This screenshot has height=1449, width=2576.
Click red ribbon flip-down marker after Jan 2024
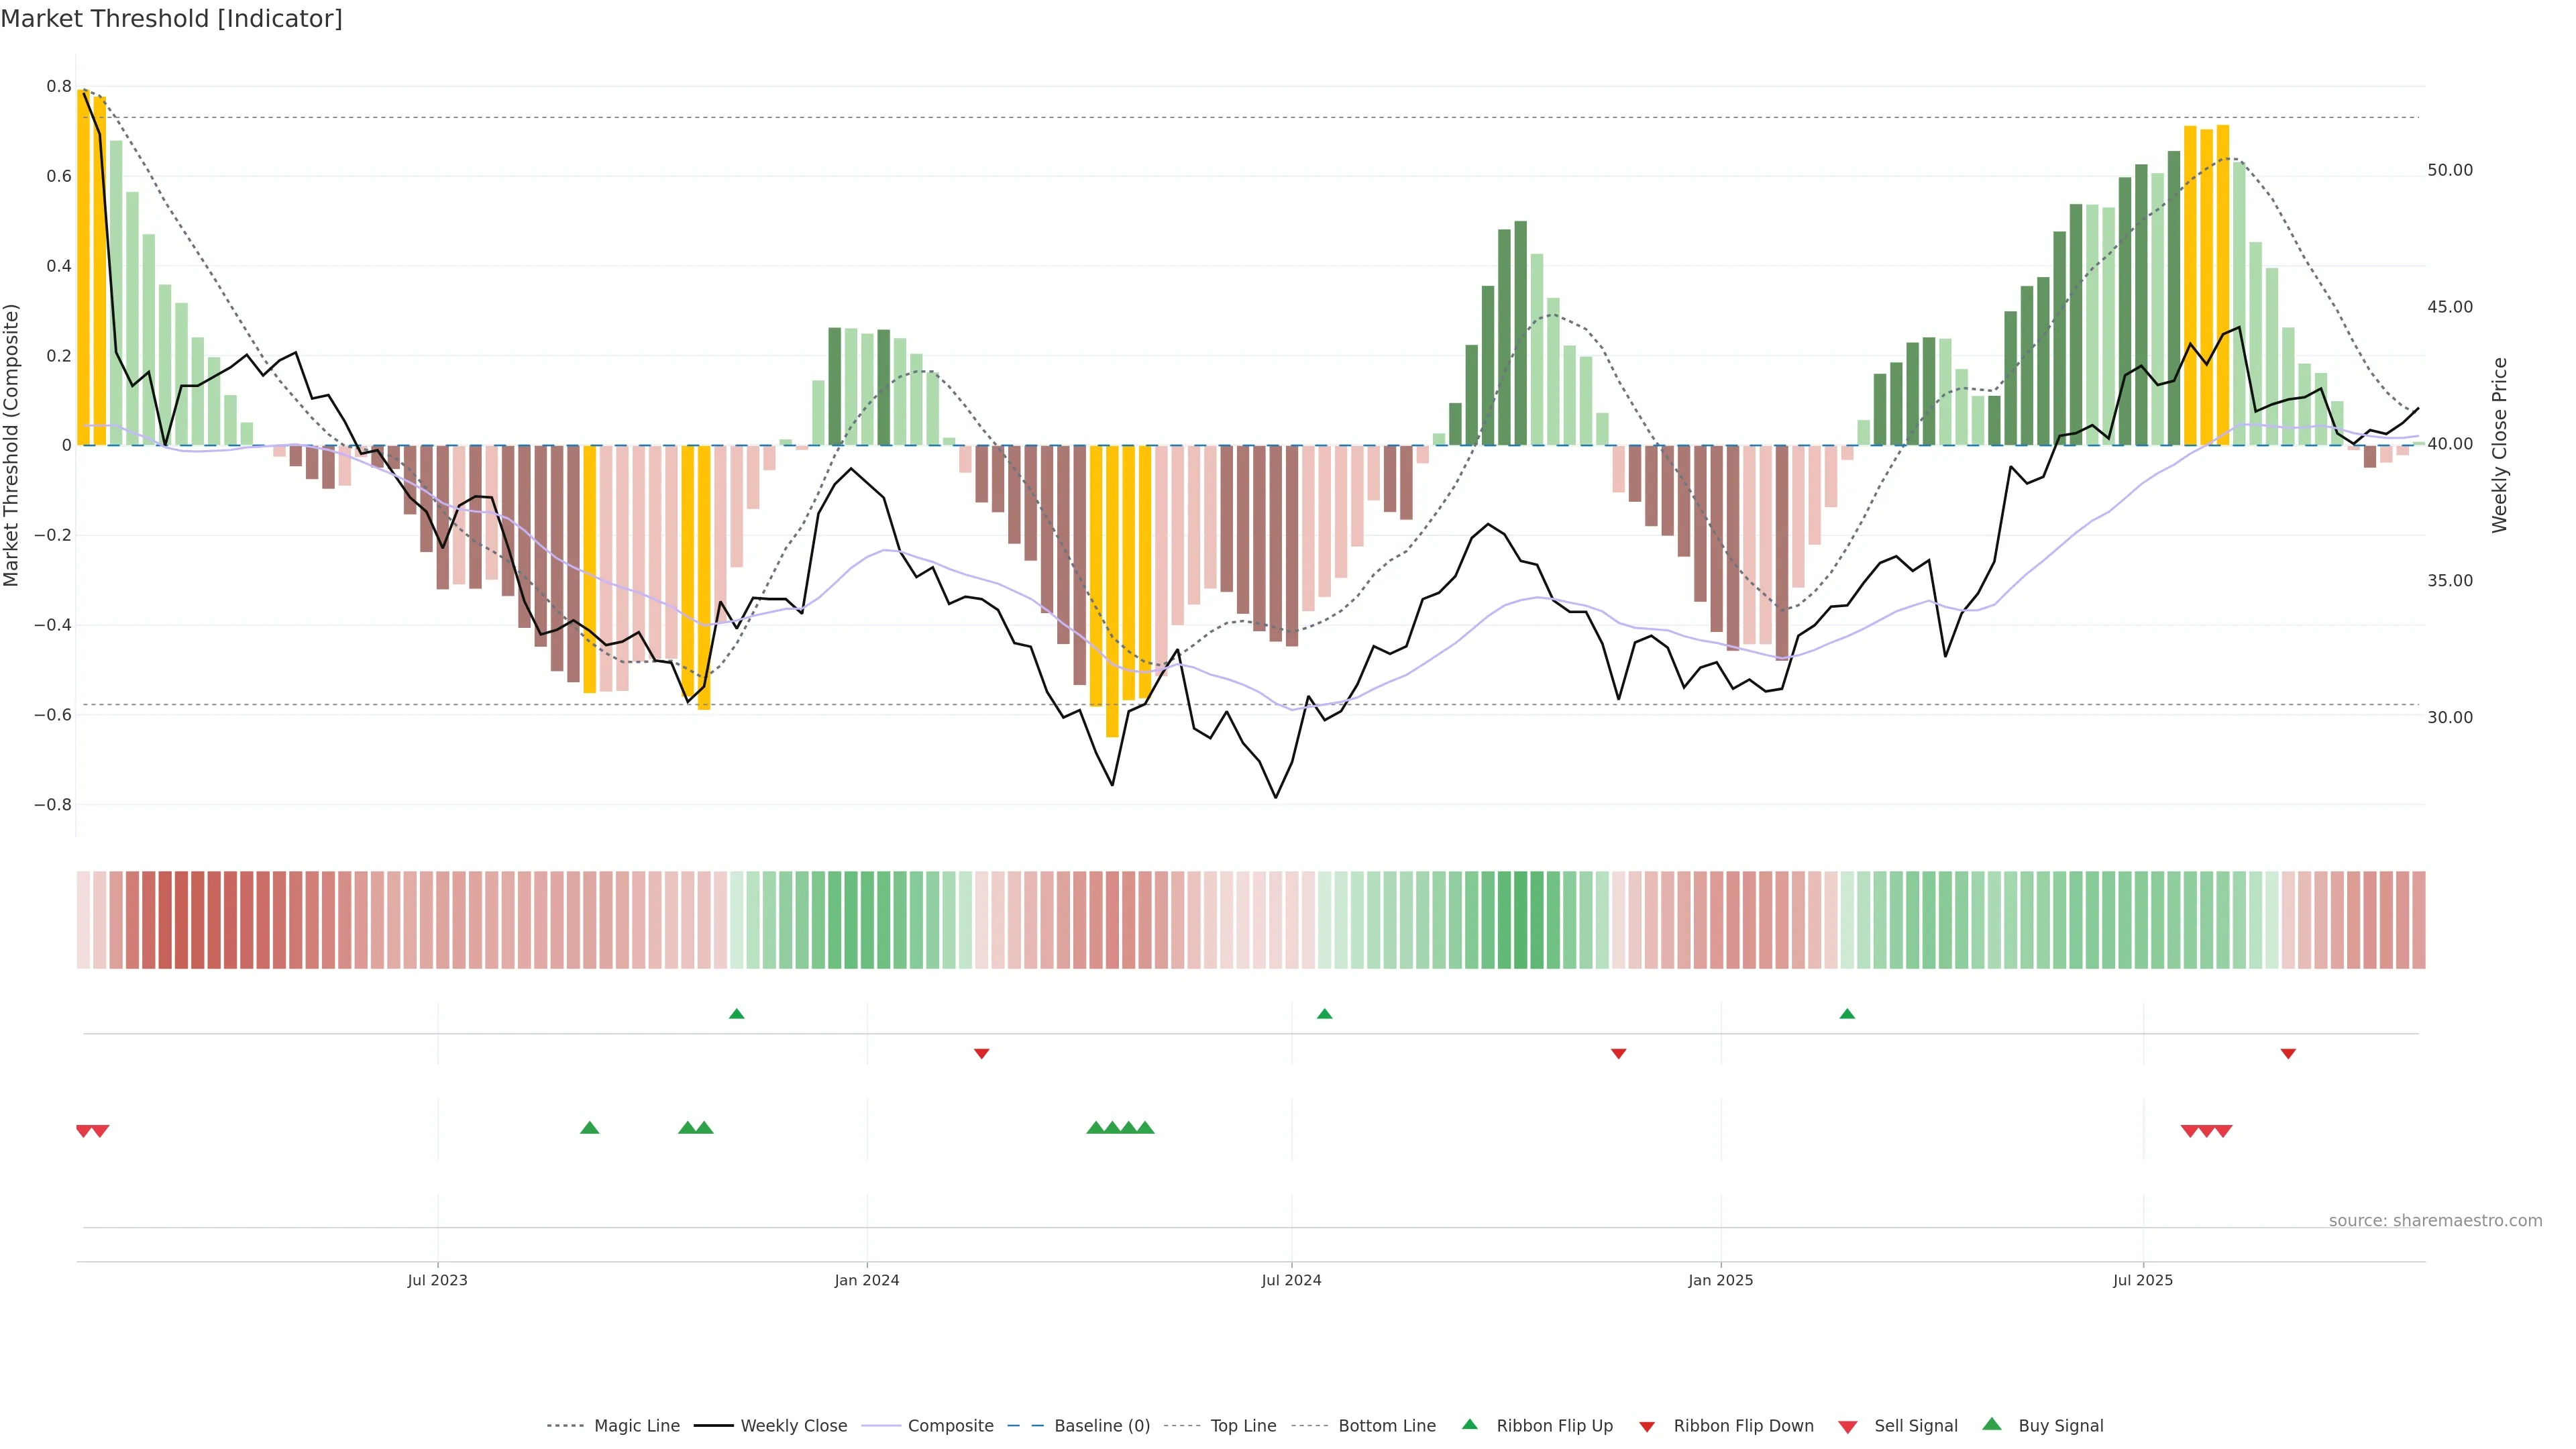(982, 1054)
